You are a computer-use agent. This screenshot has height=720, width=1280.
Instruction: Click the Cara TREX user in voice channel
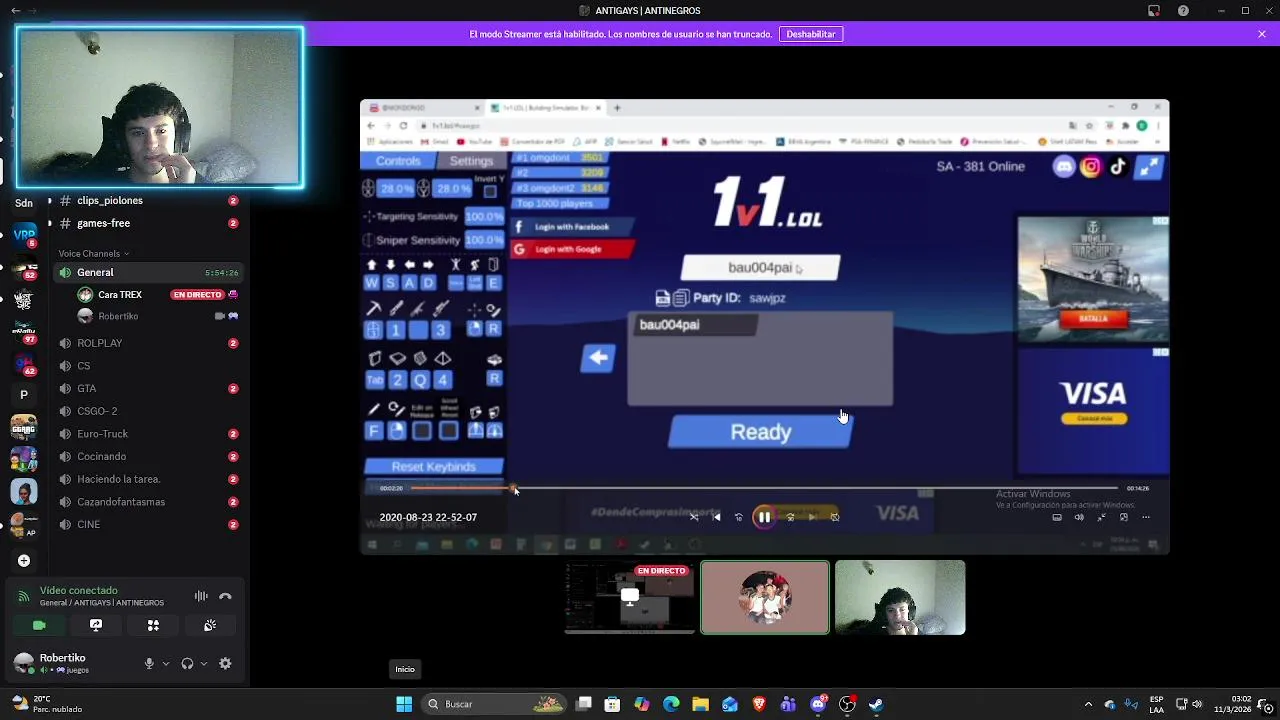pyautogui.click(x=158, y=295)
